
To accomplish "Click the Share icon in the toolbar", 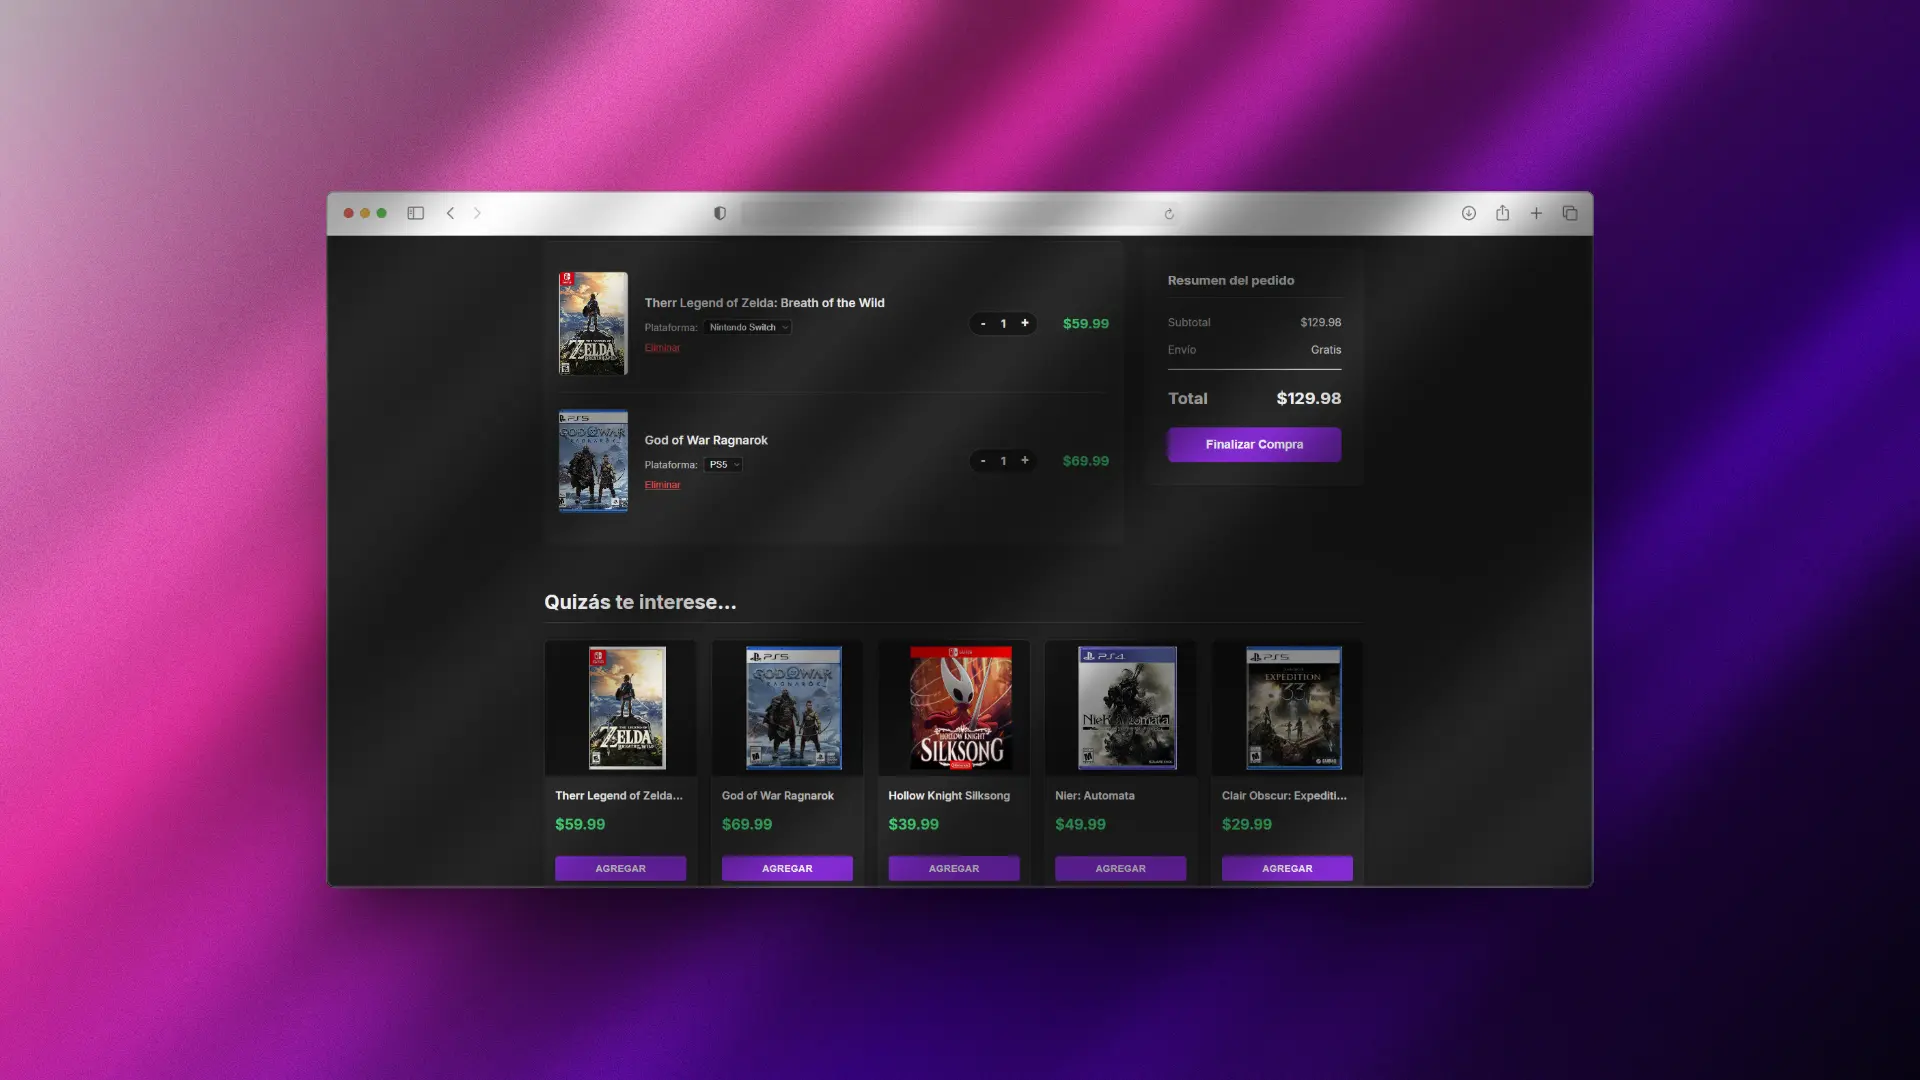I will [x=1503, y=213].
